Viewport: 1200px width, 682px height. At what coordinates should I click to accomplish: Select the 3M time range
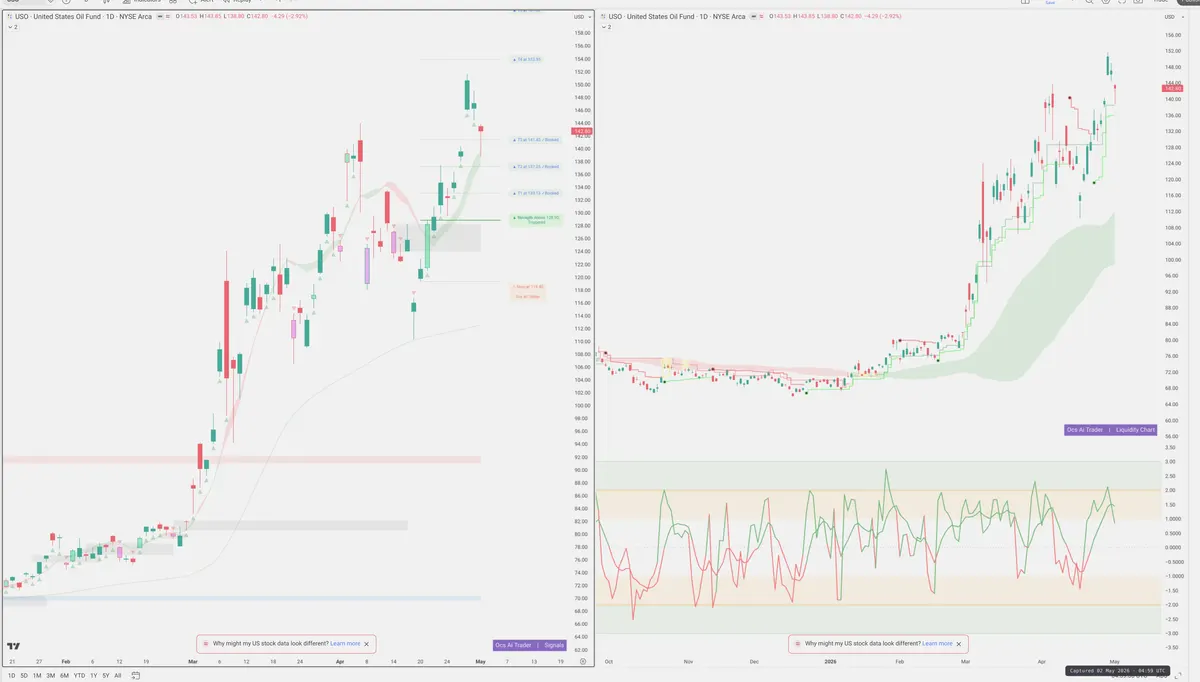tap(50, 676)
